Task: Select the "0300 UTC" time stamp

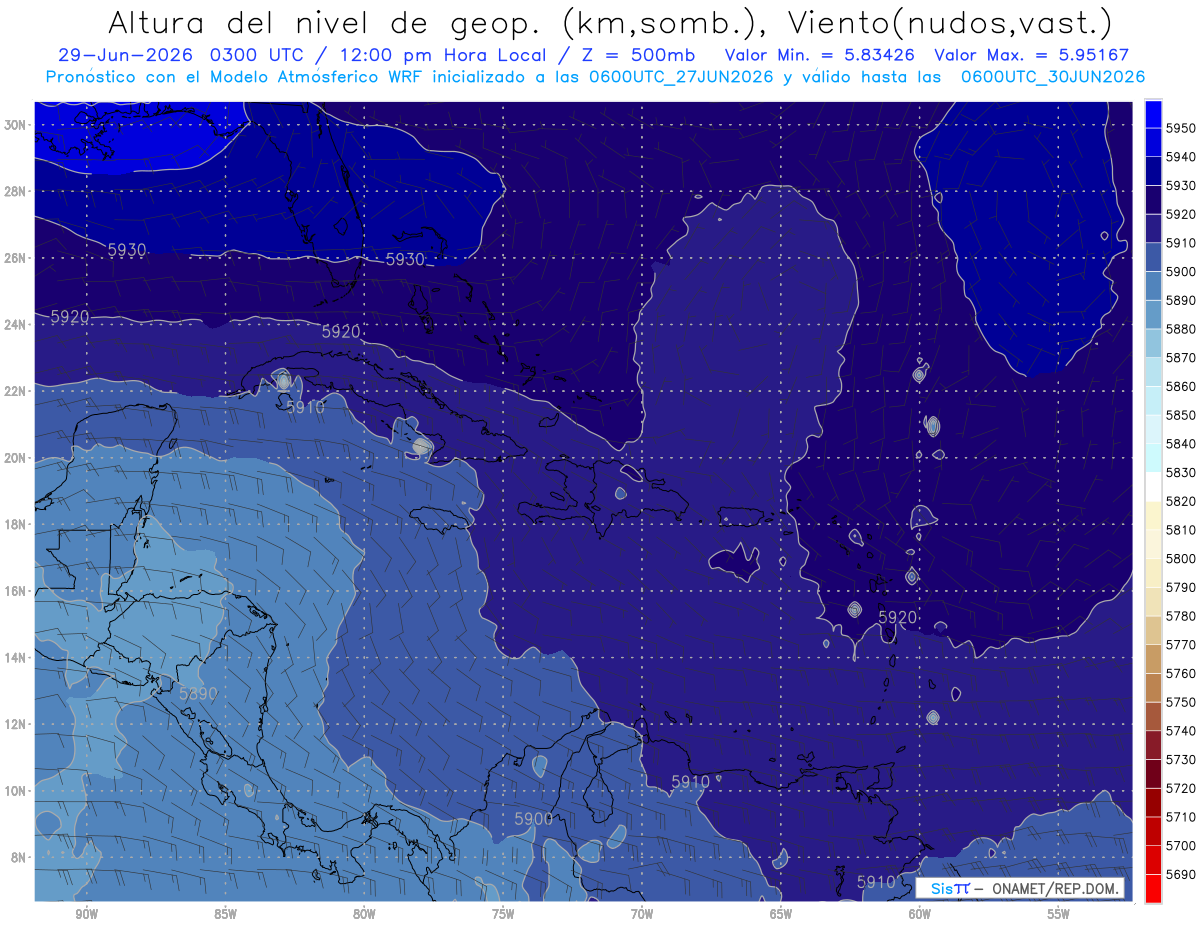Action: pyautogui.click(x=262, y=56)
